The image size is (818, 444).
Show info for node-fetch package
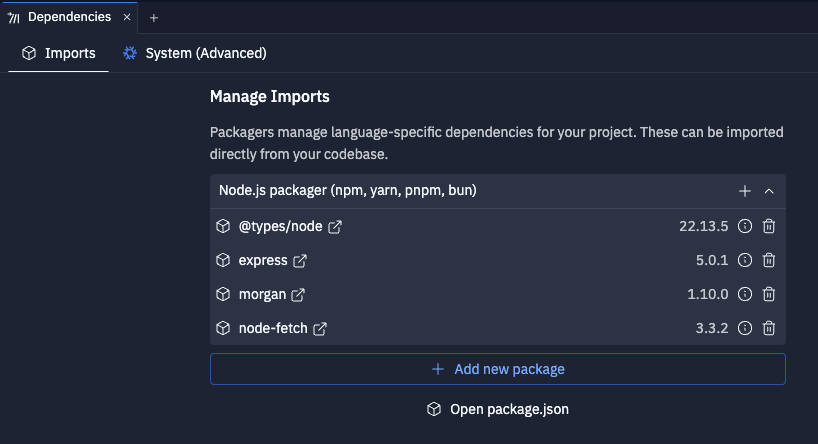tap(745, 328)
